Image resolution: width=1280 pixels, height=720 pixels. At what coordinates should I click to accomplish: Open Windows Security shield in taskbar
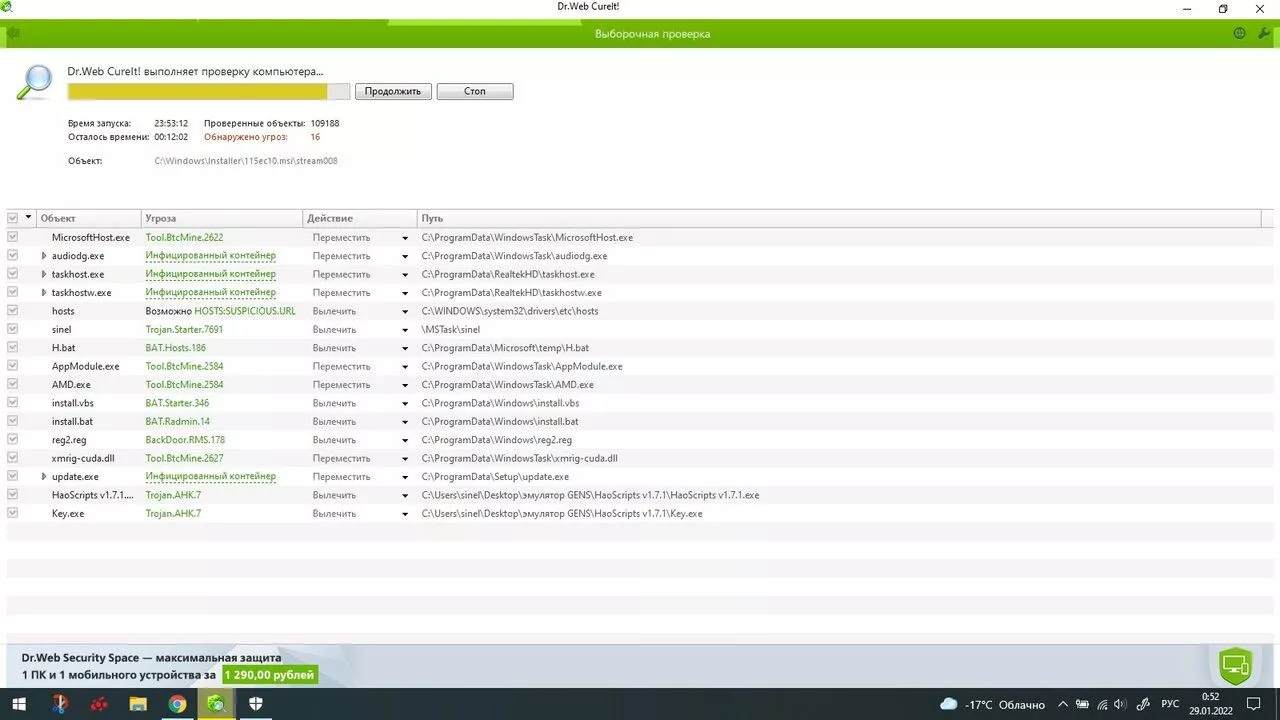tap(256, 704)
